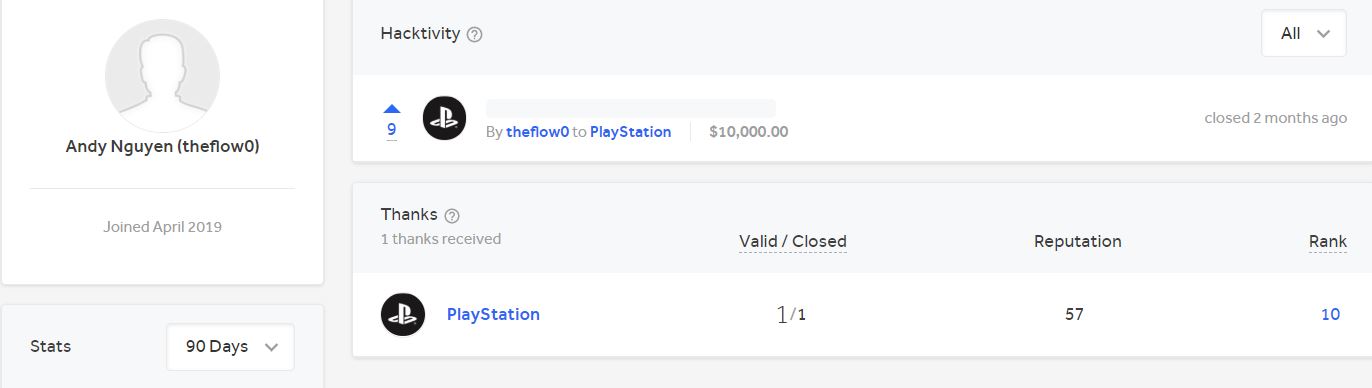Image resolution: width=1372 pixels, height=388 pixels.
Task: Click the vote count 9
Action: [392, 129]
